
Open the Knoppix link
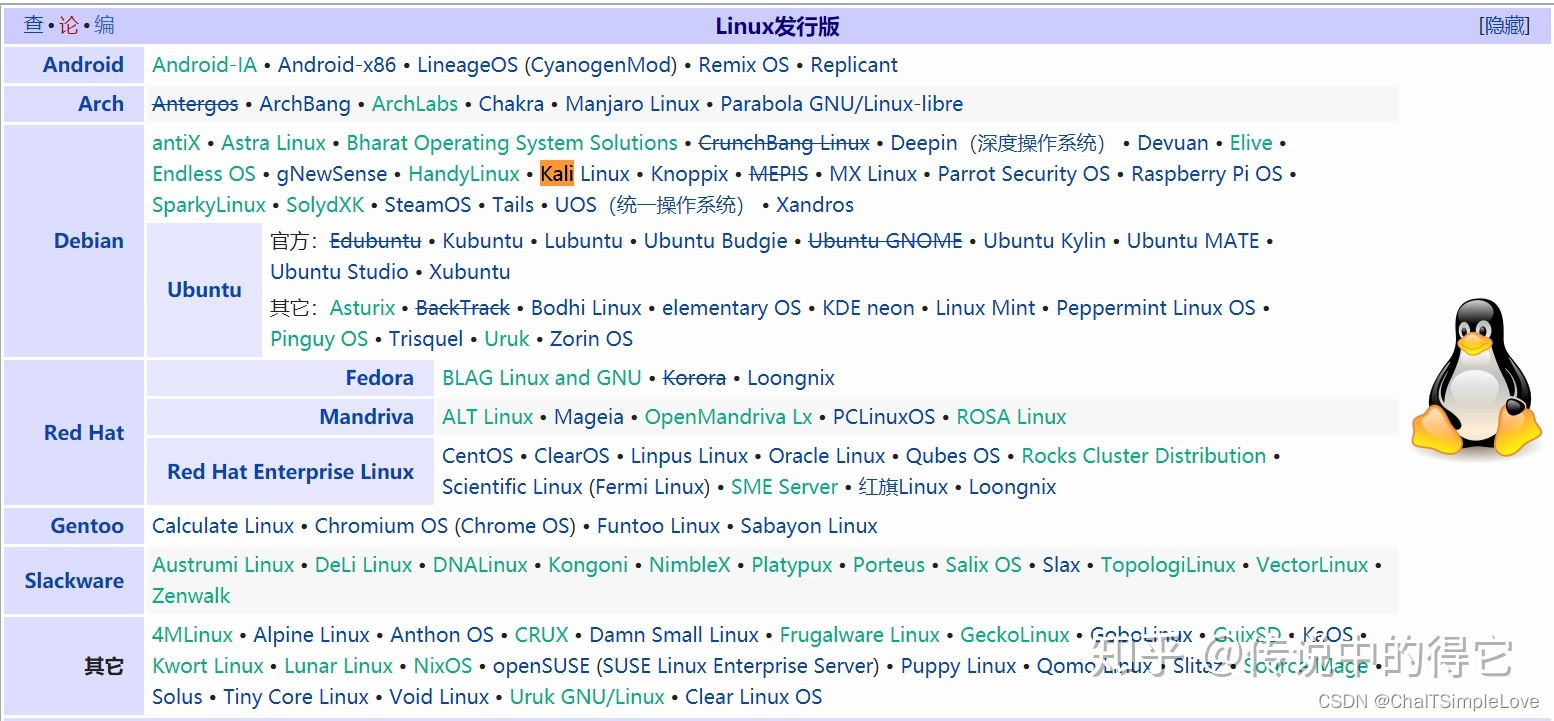pyautogui.click(x=689, y=174)
